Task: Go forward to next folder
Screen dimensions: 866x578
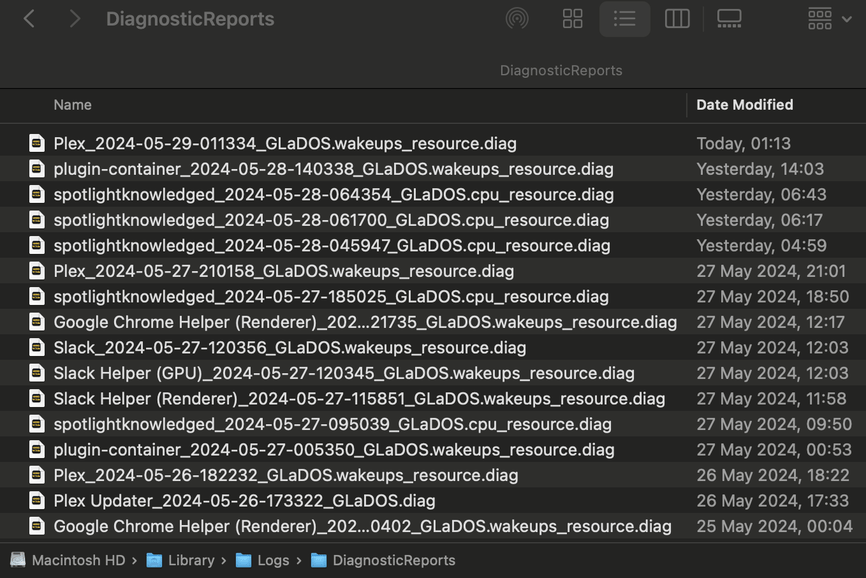Action: 75,19
